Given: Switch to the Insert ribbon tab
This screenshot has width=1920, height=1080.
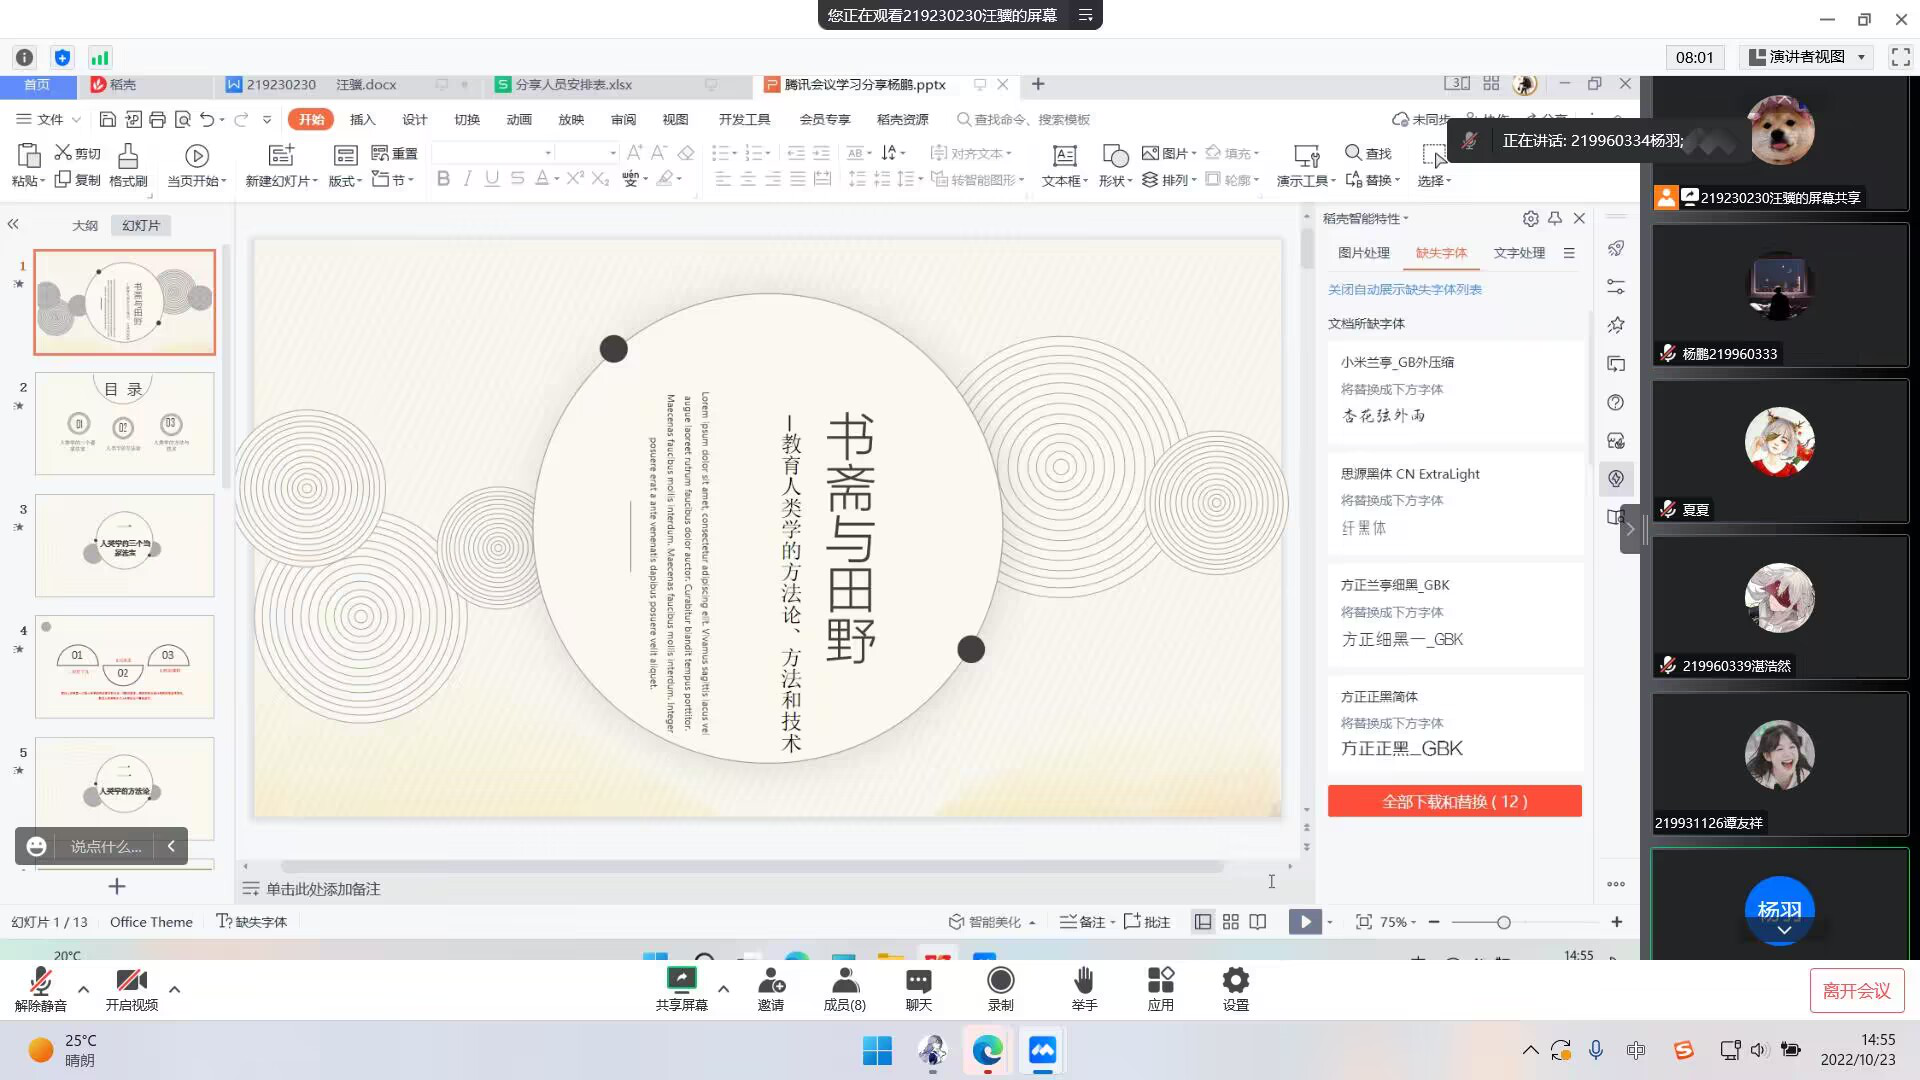Looking at the screenshot, I should (362, 119).
